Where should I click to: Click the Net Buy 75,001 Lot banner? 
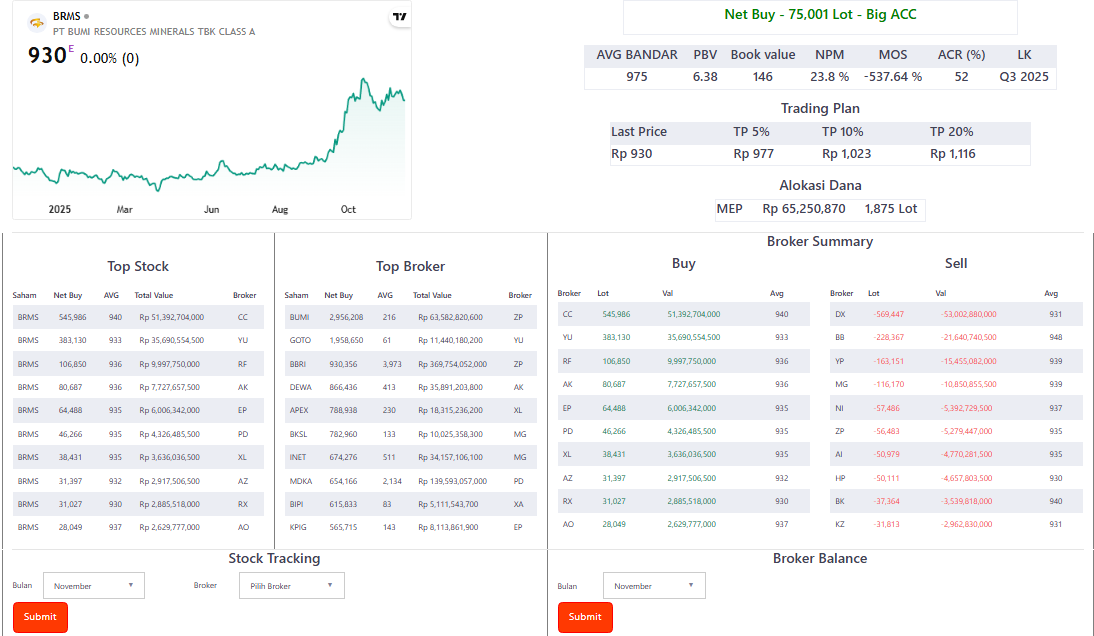[x=820, y=15]
